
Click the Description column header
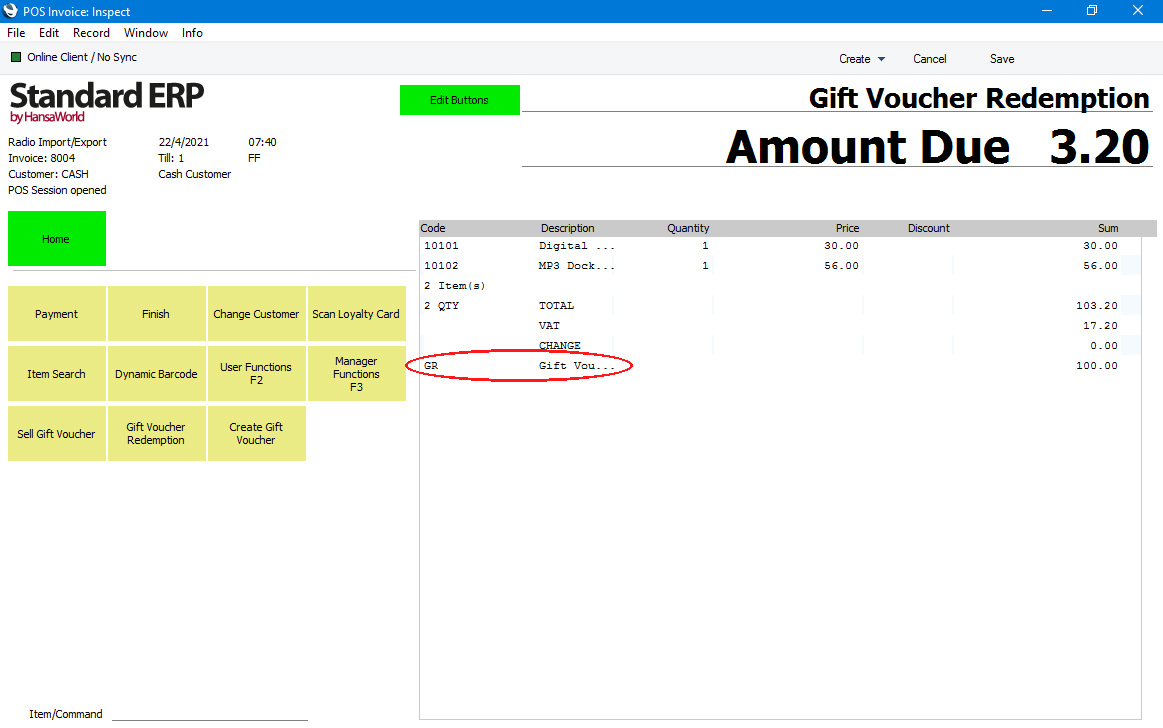click(567, 228)
